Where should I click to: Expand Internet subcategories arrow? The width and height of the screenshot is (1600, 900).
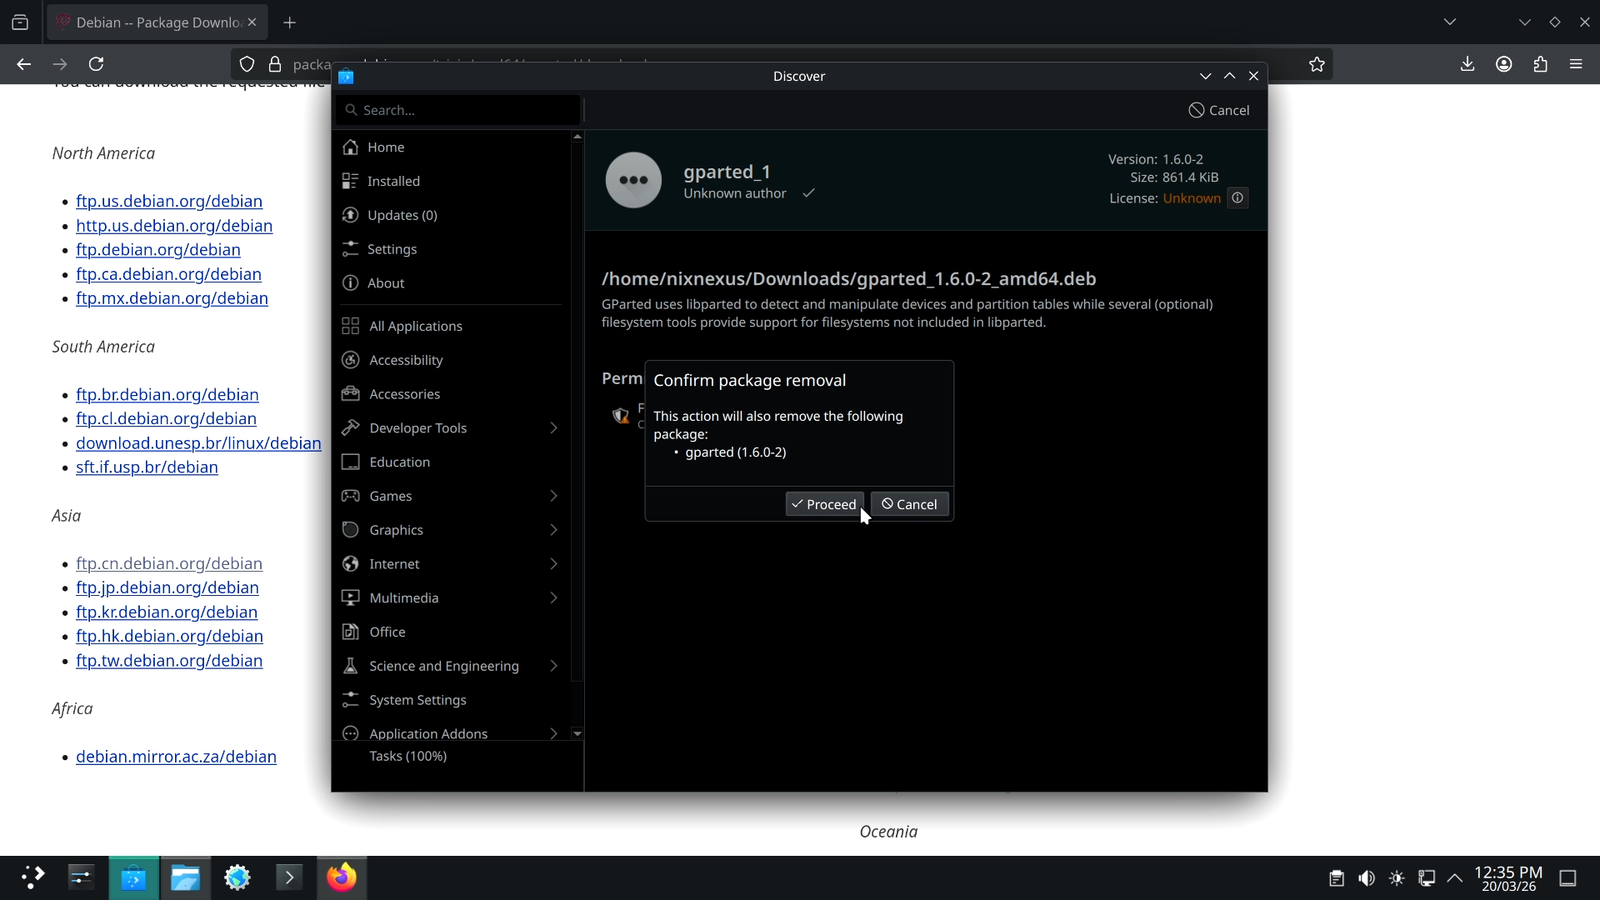(x=554, y=564)
